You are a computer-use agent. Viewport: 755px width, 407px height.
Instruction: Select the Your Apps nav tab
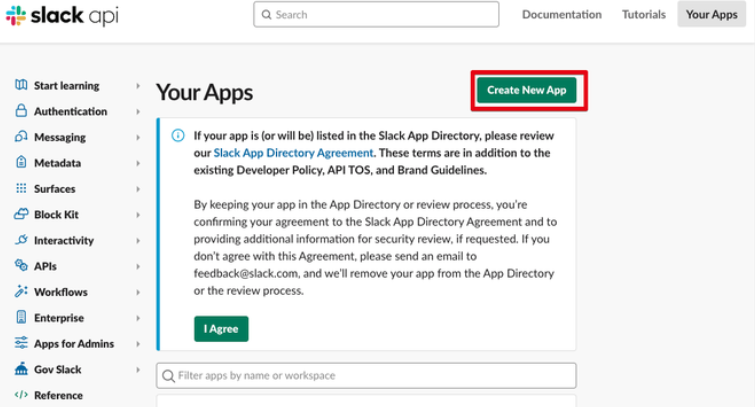click(711, 14)
